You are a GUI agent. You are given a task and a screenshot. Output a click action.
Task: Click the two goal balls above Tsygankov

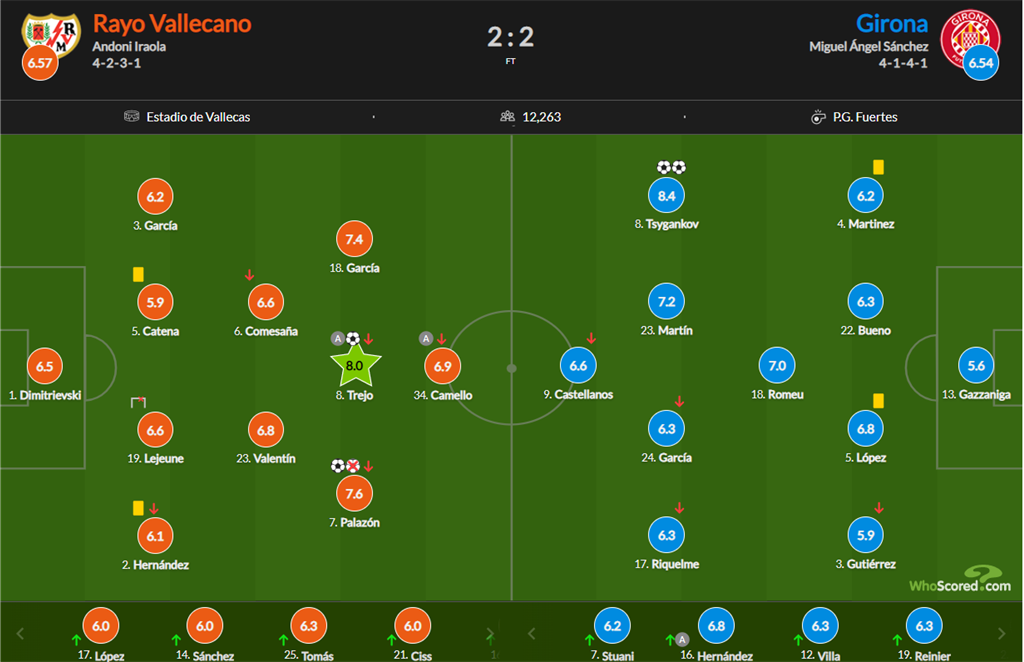click(x=671, y=167)
